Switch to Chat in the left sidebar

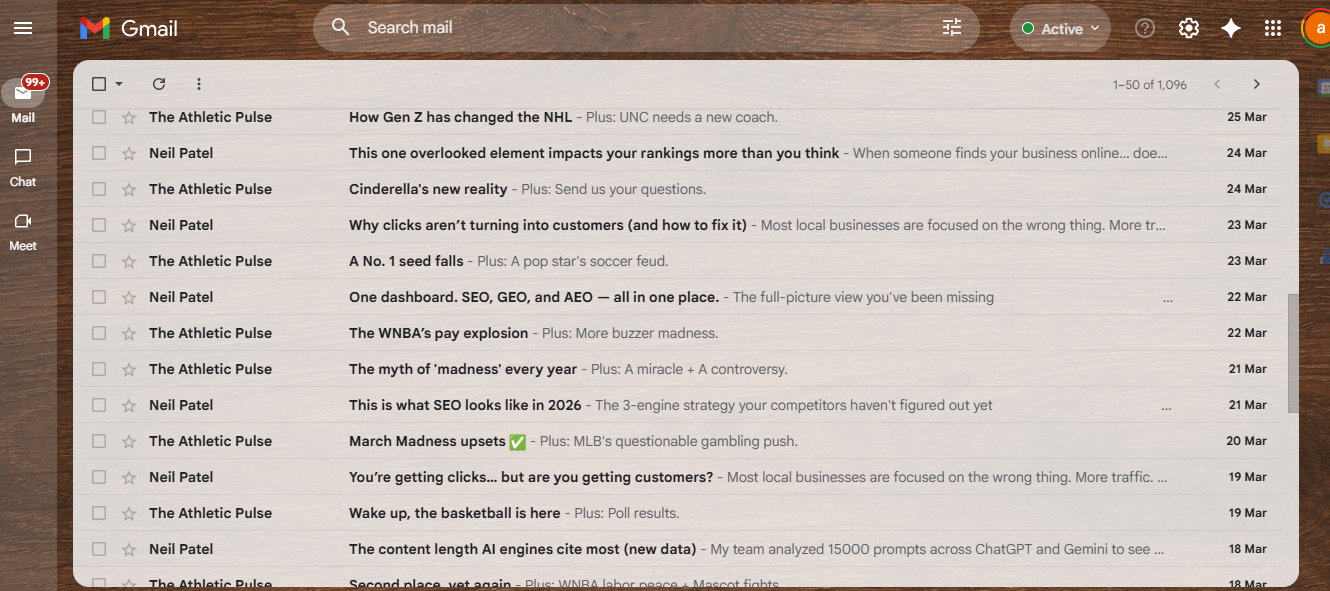coord(23,165)
